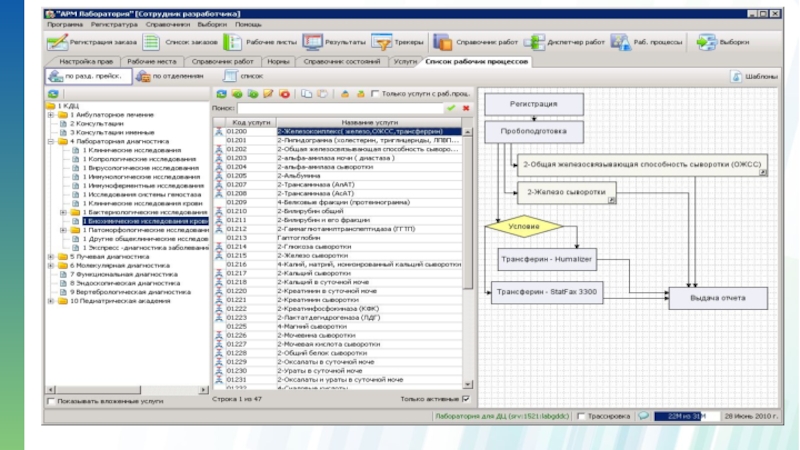
Task: Open Результаты from the toolbar
Action: [x=312, y=43]
